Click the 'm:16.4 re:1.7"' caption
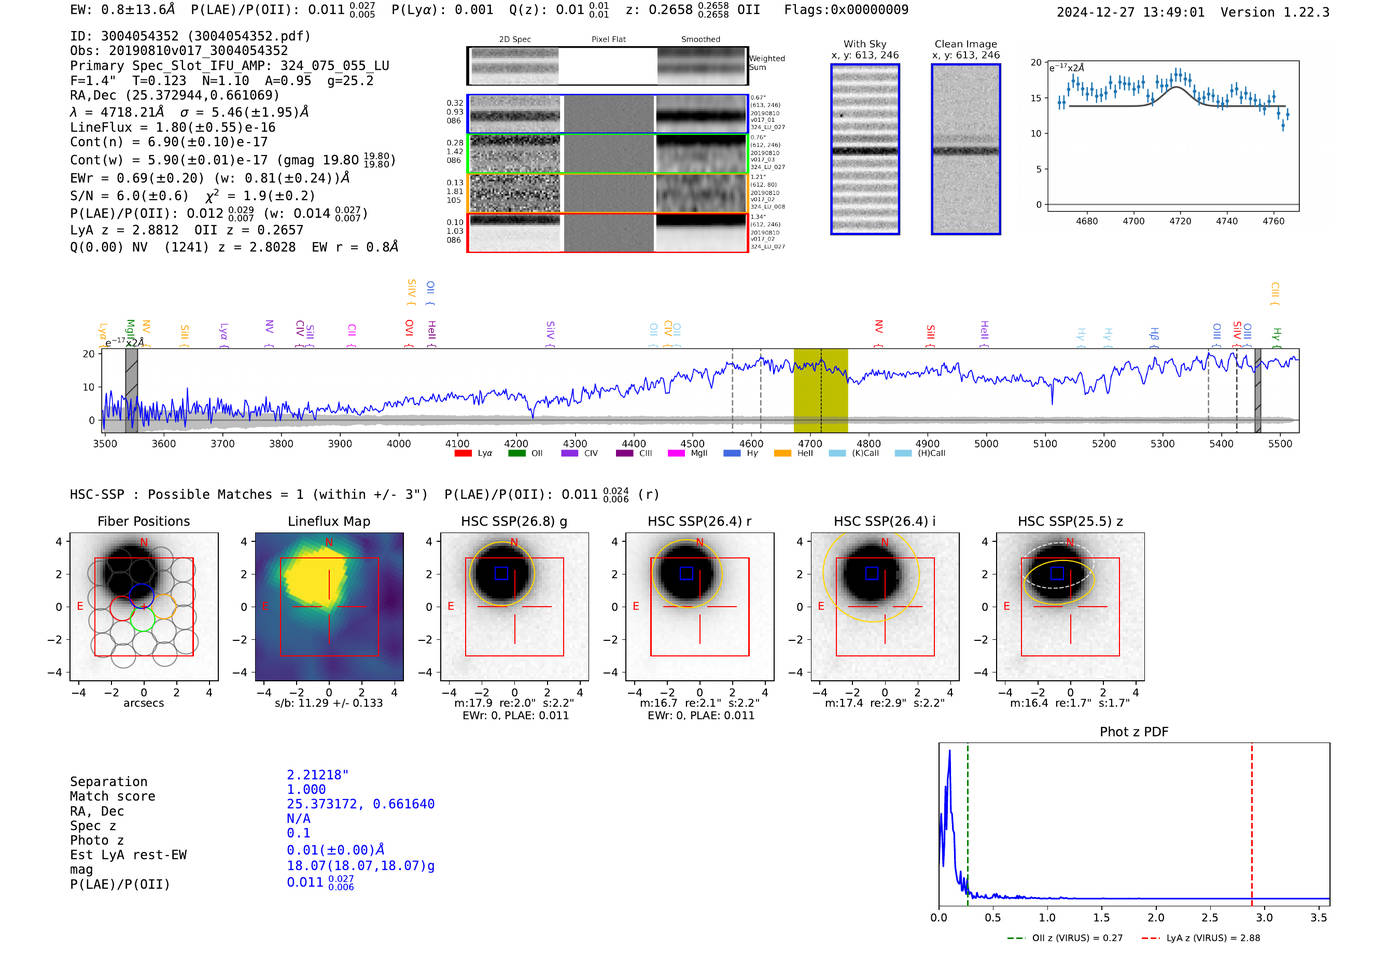This screenshot has width=1400, height=953. (1070, 703)
